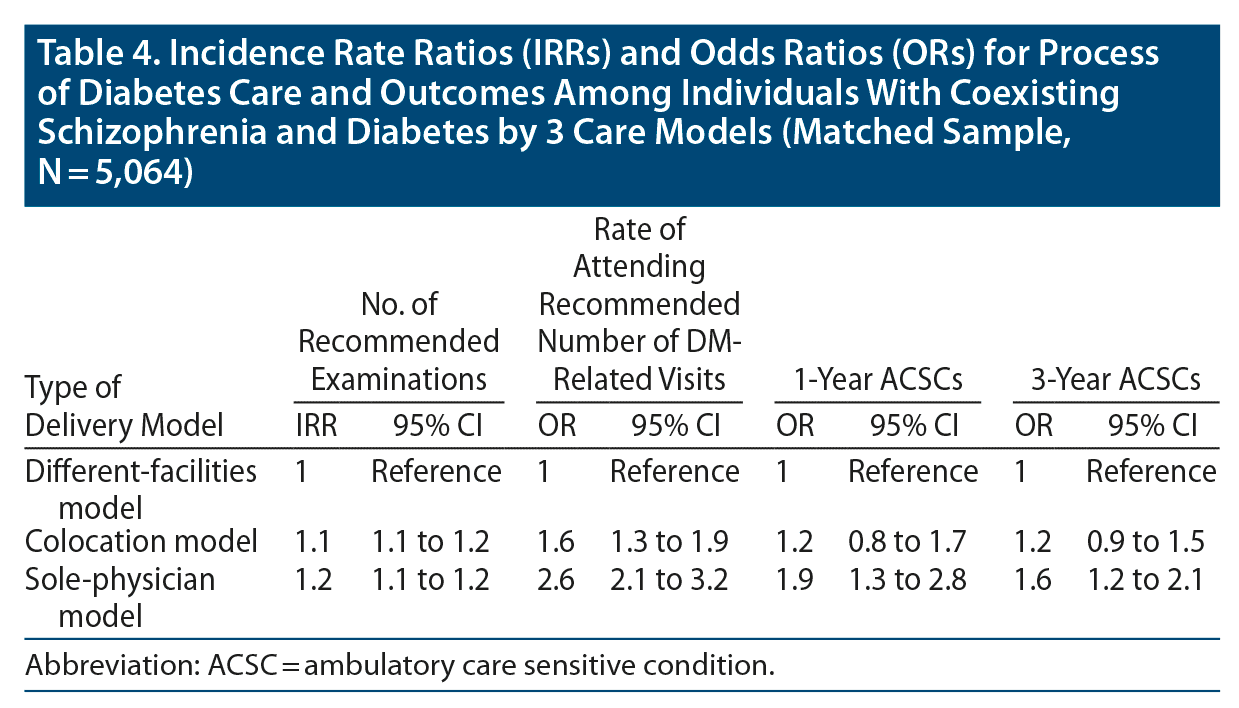Select the '1-Year ACSCs' column header
The width and height of the screenshot is (1239, 708).
pyautogui.click(x=877, y=380)
